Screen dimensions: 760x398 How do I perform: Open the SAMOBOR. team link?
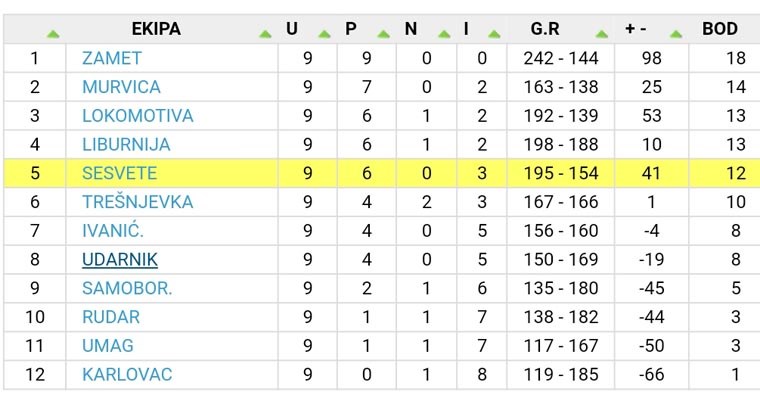[127, 288]
